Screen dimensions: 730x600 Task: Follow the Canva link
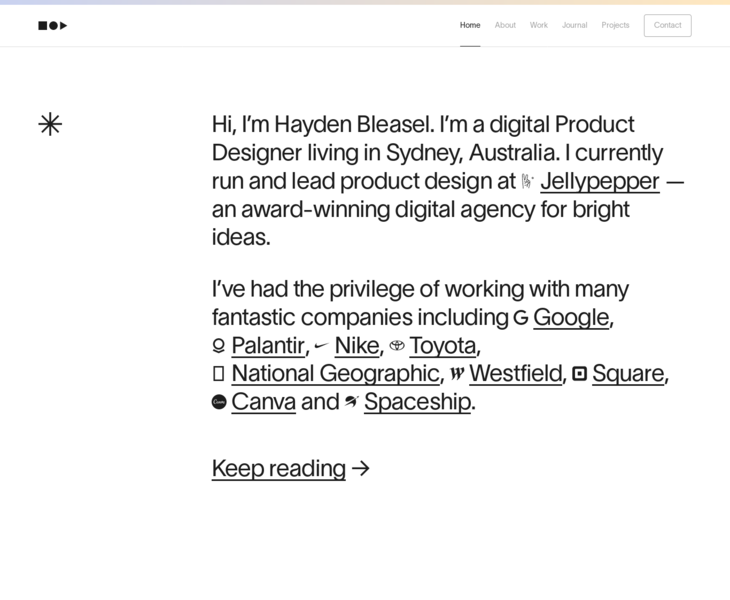(264, 402)
